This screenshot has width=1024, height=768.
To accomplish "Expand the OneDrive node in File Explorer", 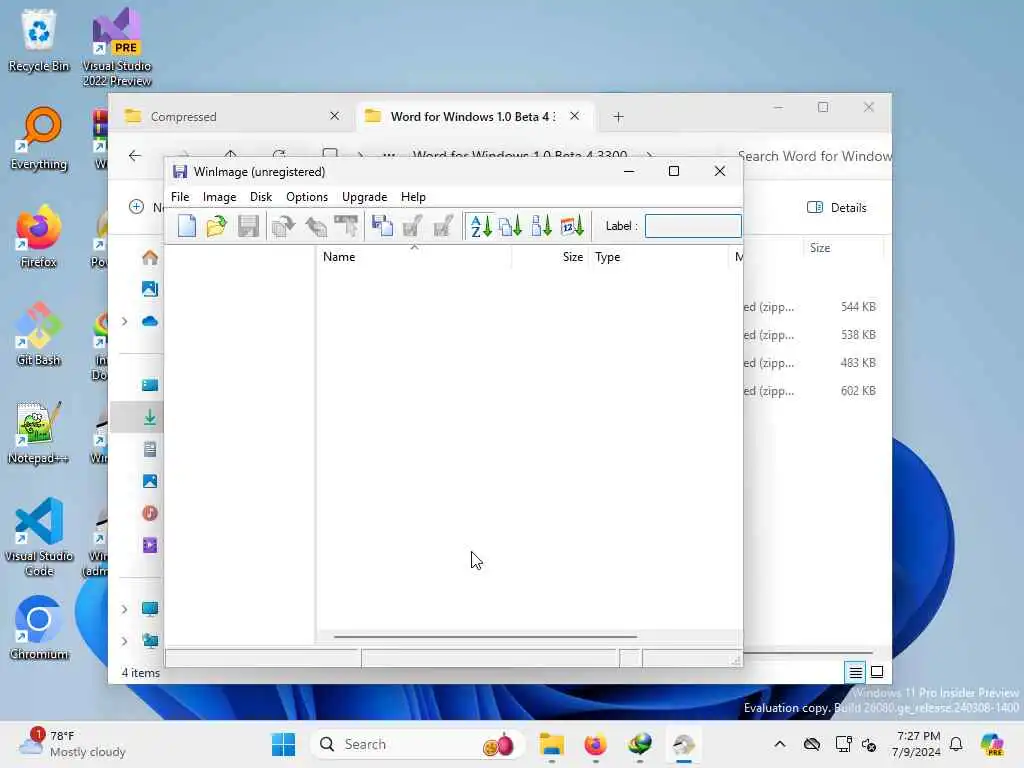I will pyautogui.click(x=124, y=321).
